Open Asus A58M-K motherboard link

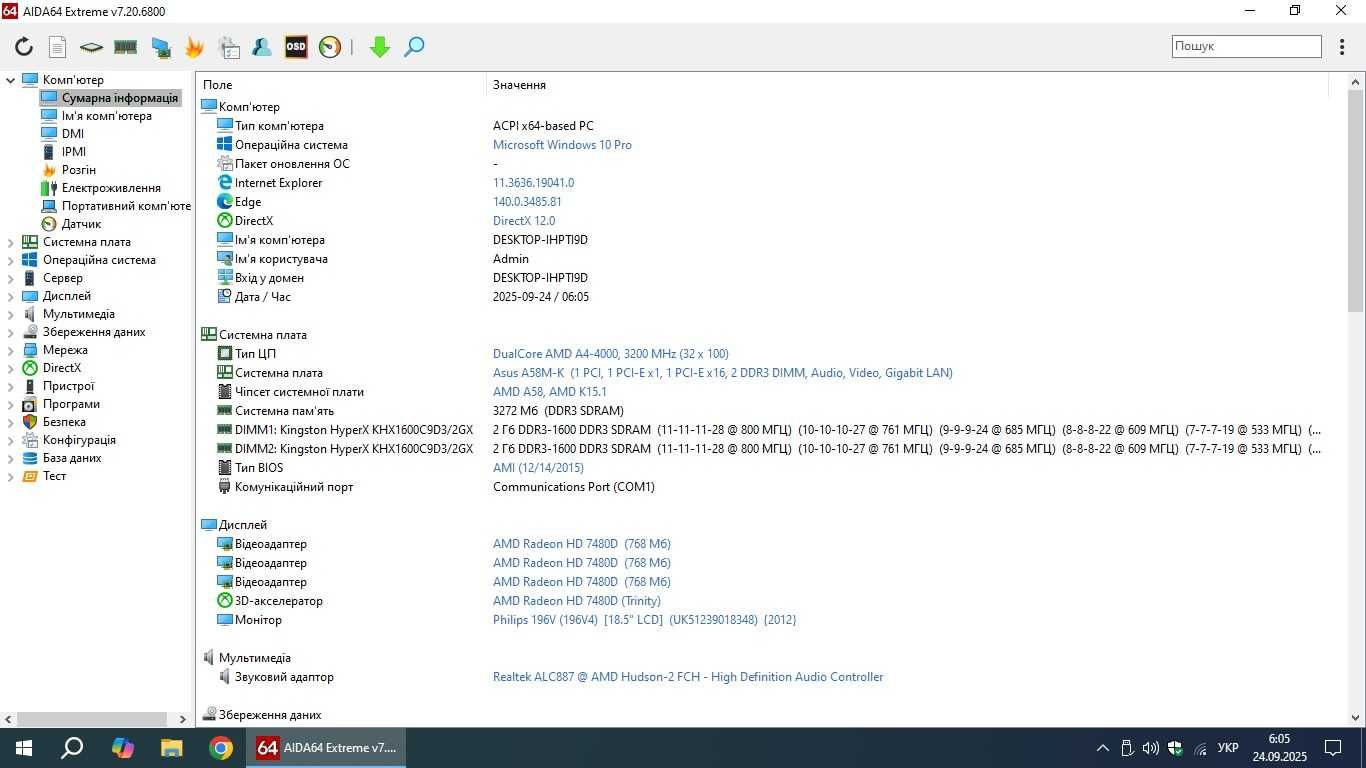pyautogui.click(x=723, y=373)
